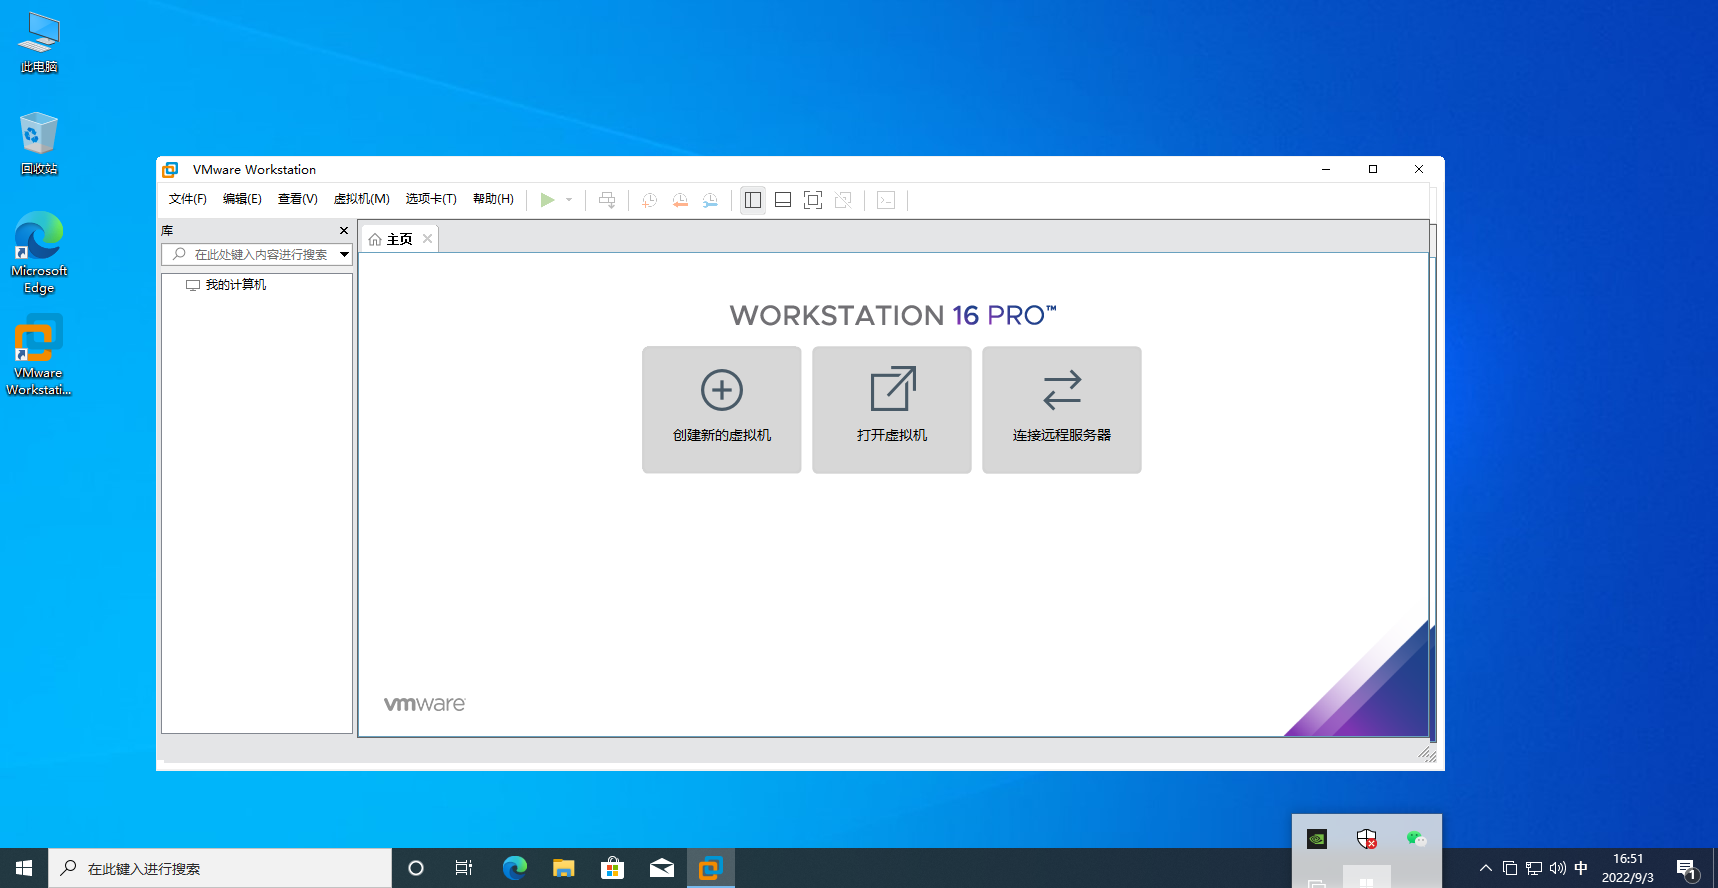
Task: Show the console view toolbar icon
Action: click(x=886, y=200)
